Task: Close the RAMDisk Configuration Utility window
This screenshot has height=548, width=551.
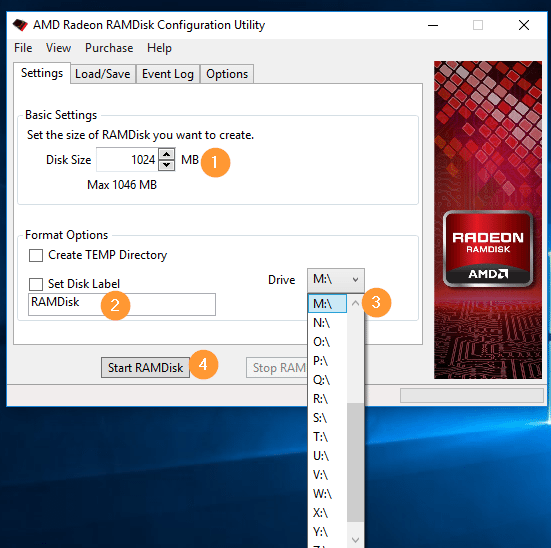Action: click(524, 25)
